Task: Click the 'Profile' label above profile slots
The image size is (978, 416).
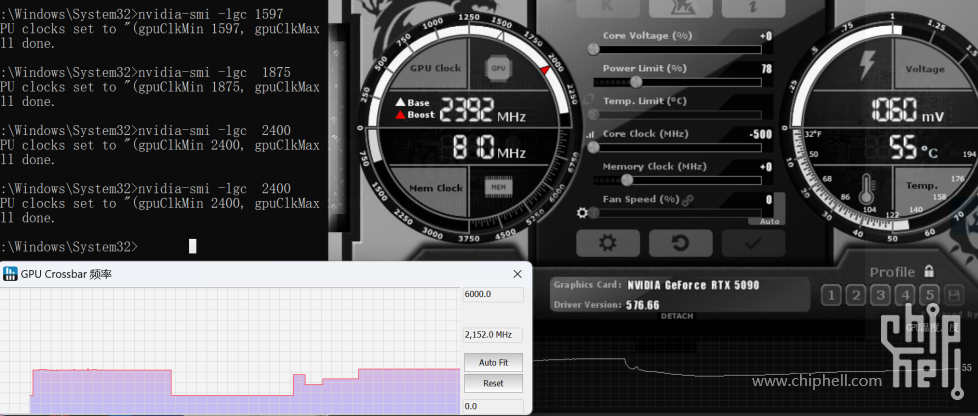Action: click(x=893, y=272)
